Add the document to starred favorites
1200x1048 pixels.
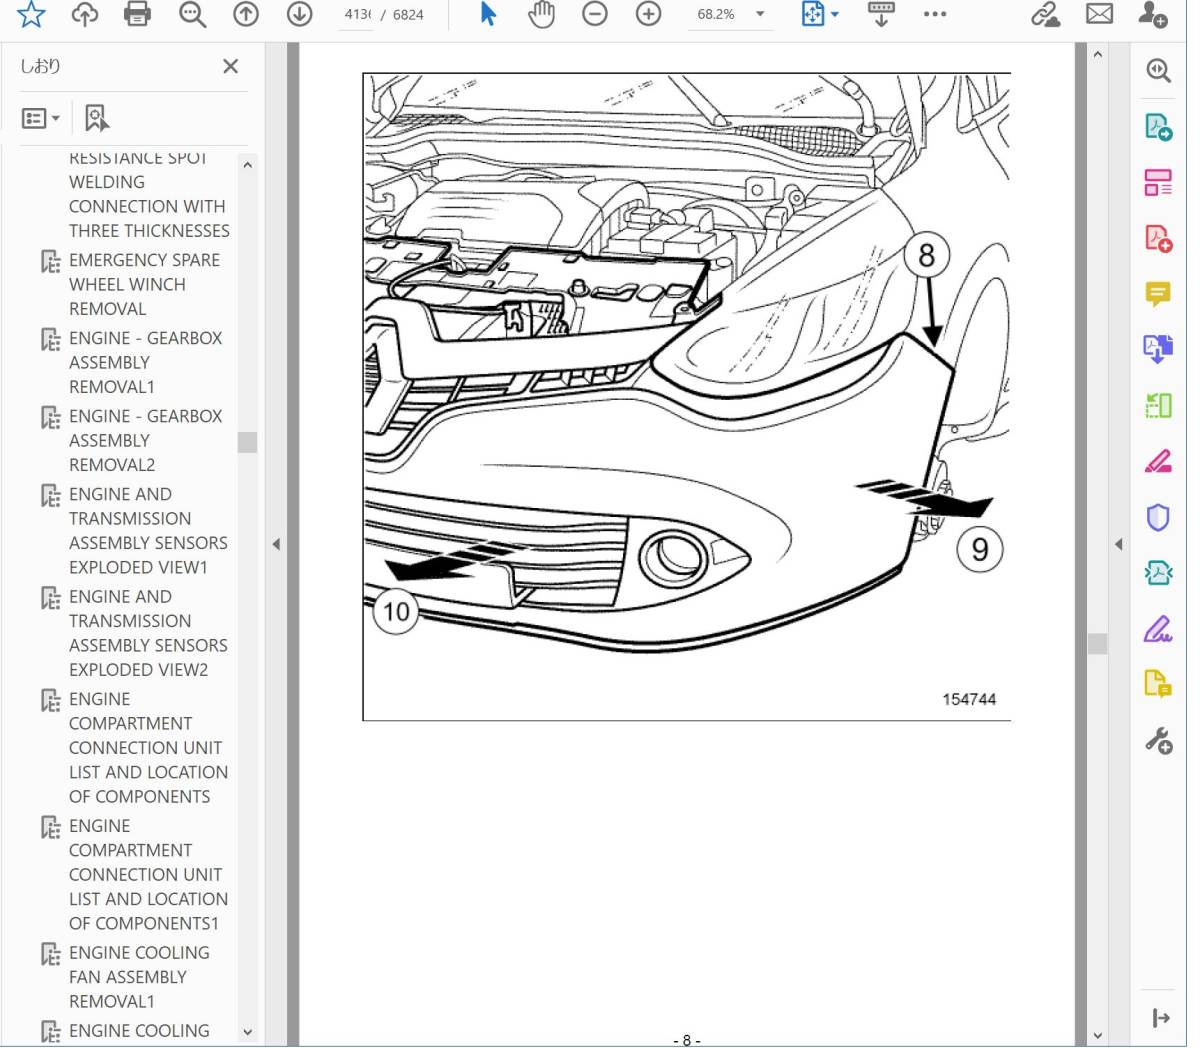click(31, 14)
